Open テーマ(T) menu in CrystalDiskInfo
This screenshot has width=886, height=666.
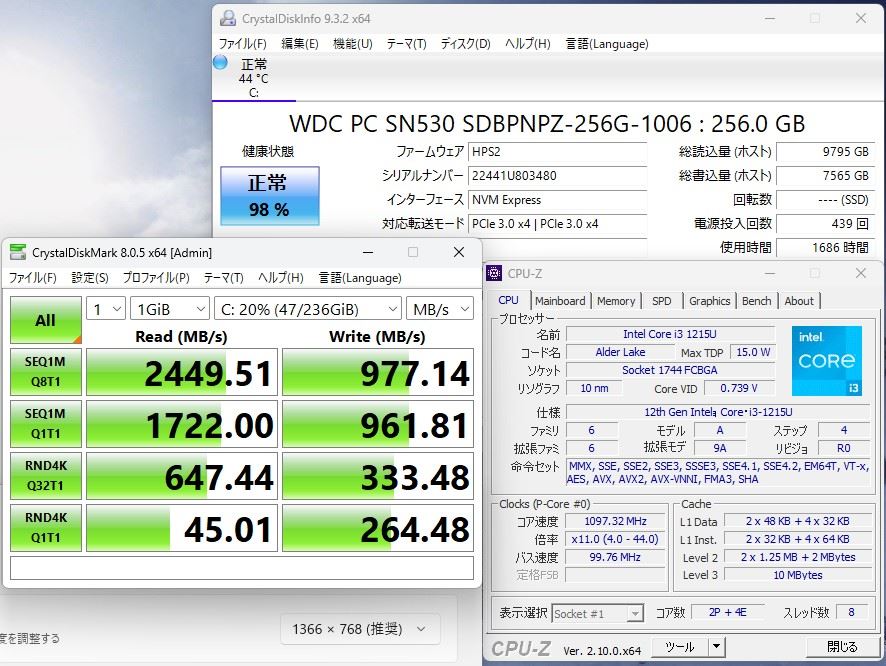(x=406, y=43)
